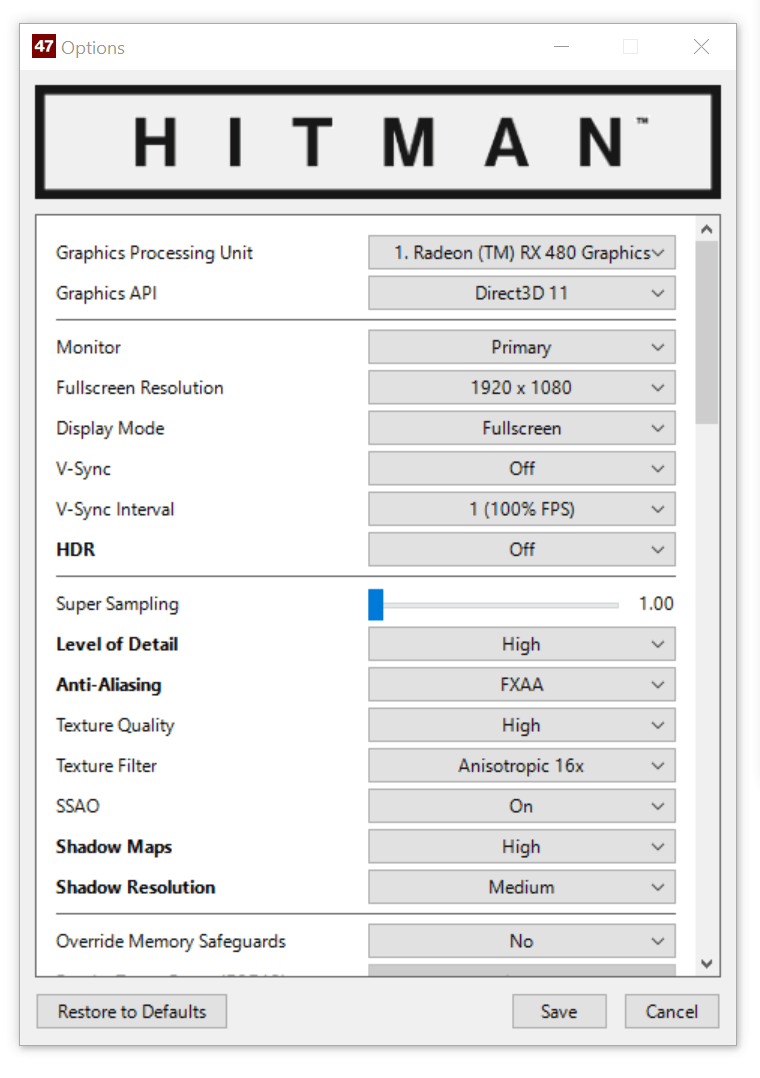
Task: Expand the Shadow Maps dropdown
Action: click(521, 847)
